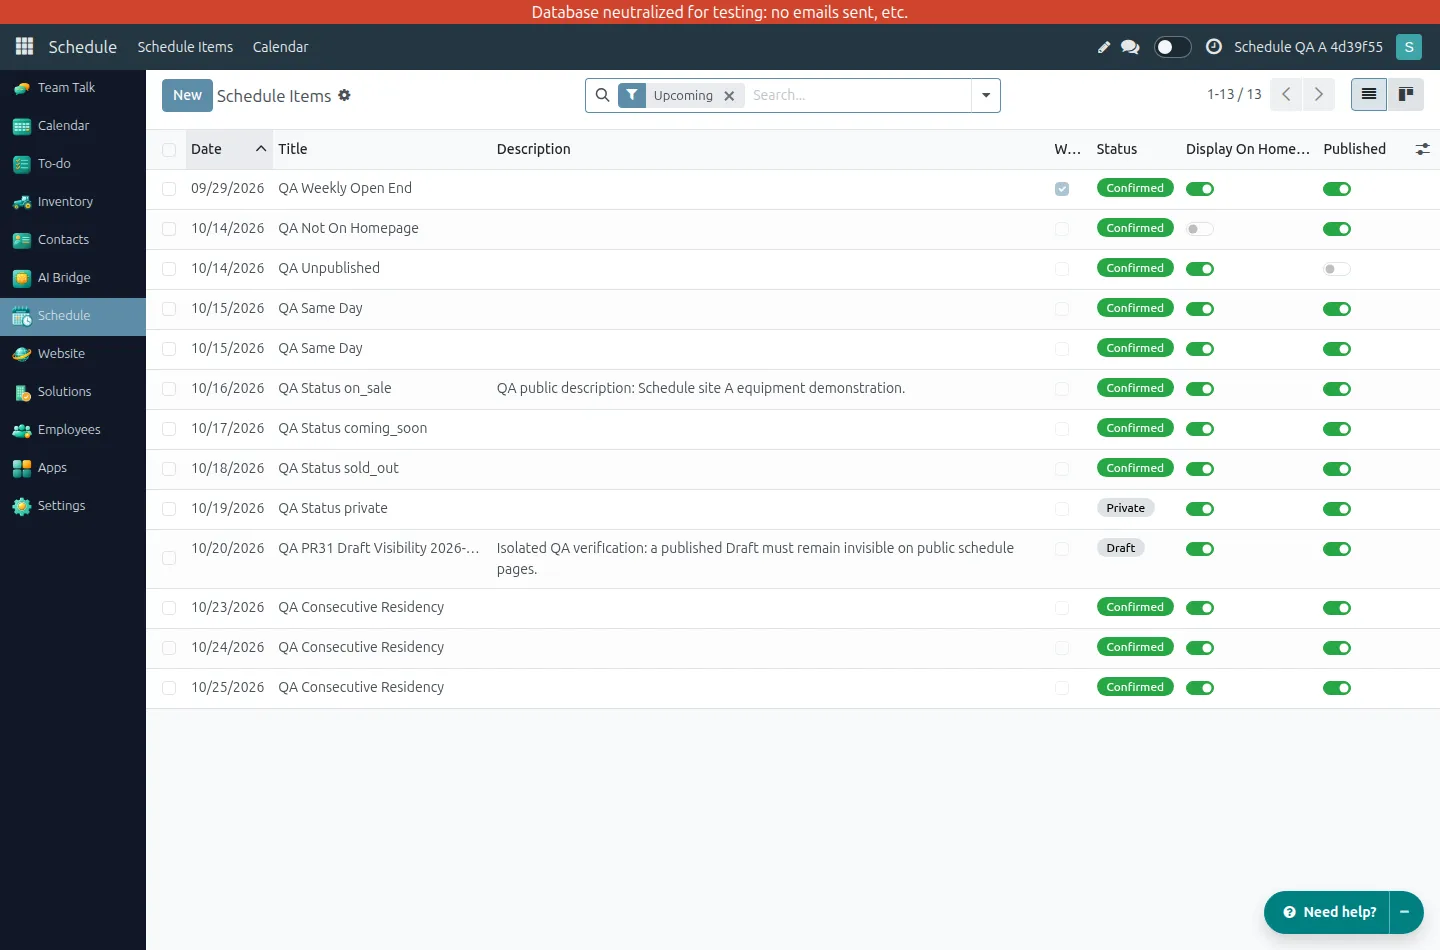This screenshot has height=950, width=1440.
Task: Open the apps grid menu icon
Action: tap(24, 47)
